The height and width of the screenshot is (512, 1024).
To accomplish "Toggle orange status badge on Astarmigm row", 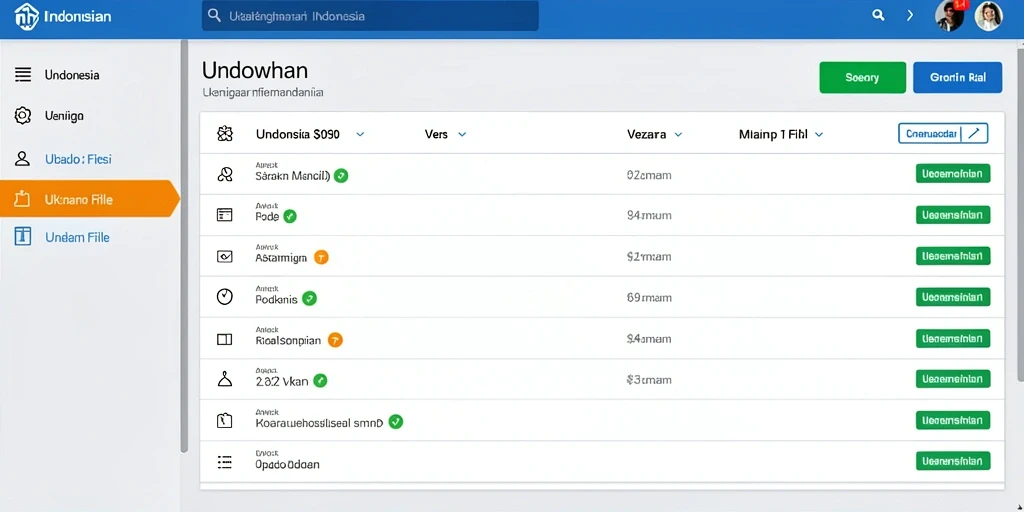I will pos(321,257).
